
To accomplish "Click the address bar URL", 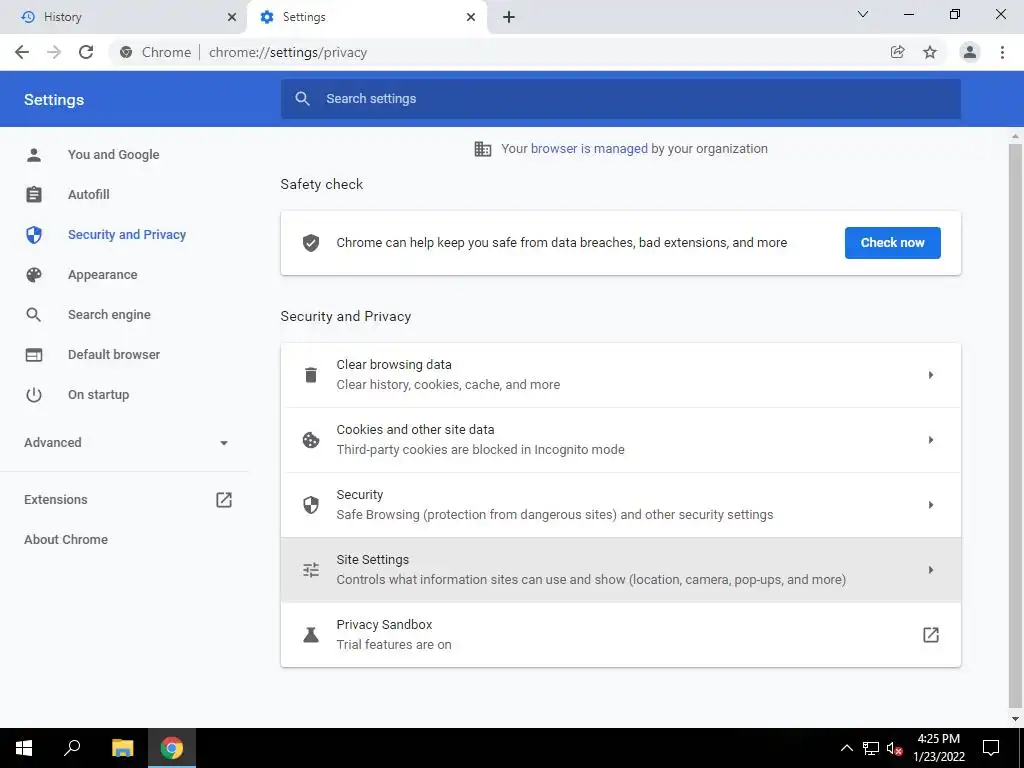I will click(288, 52).
